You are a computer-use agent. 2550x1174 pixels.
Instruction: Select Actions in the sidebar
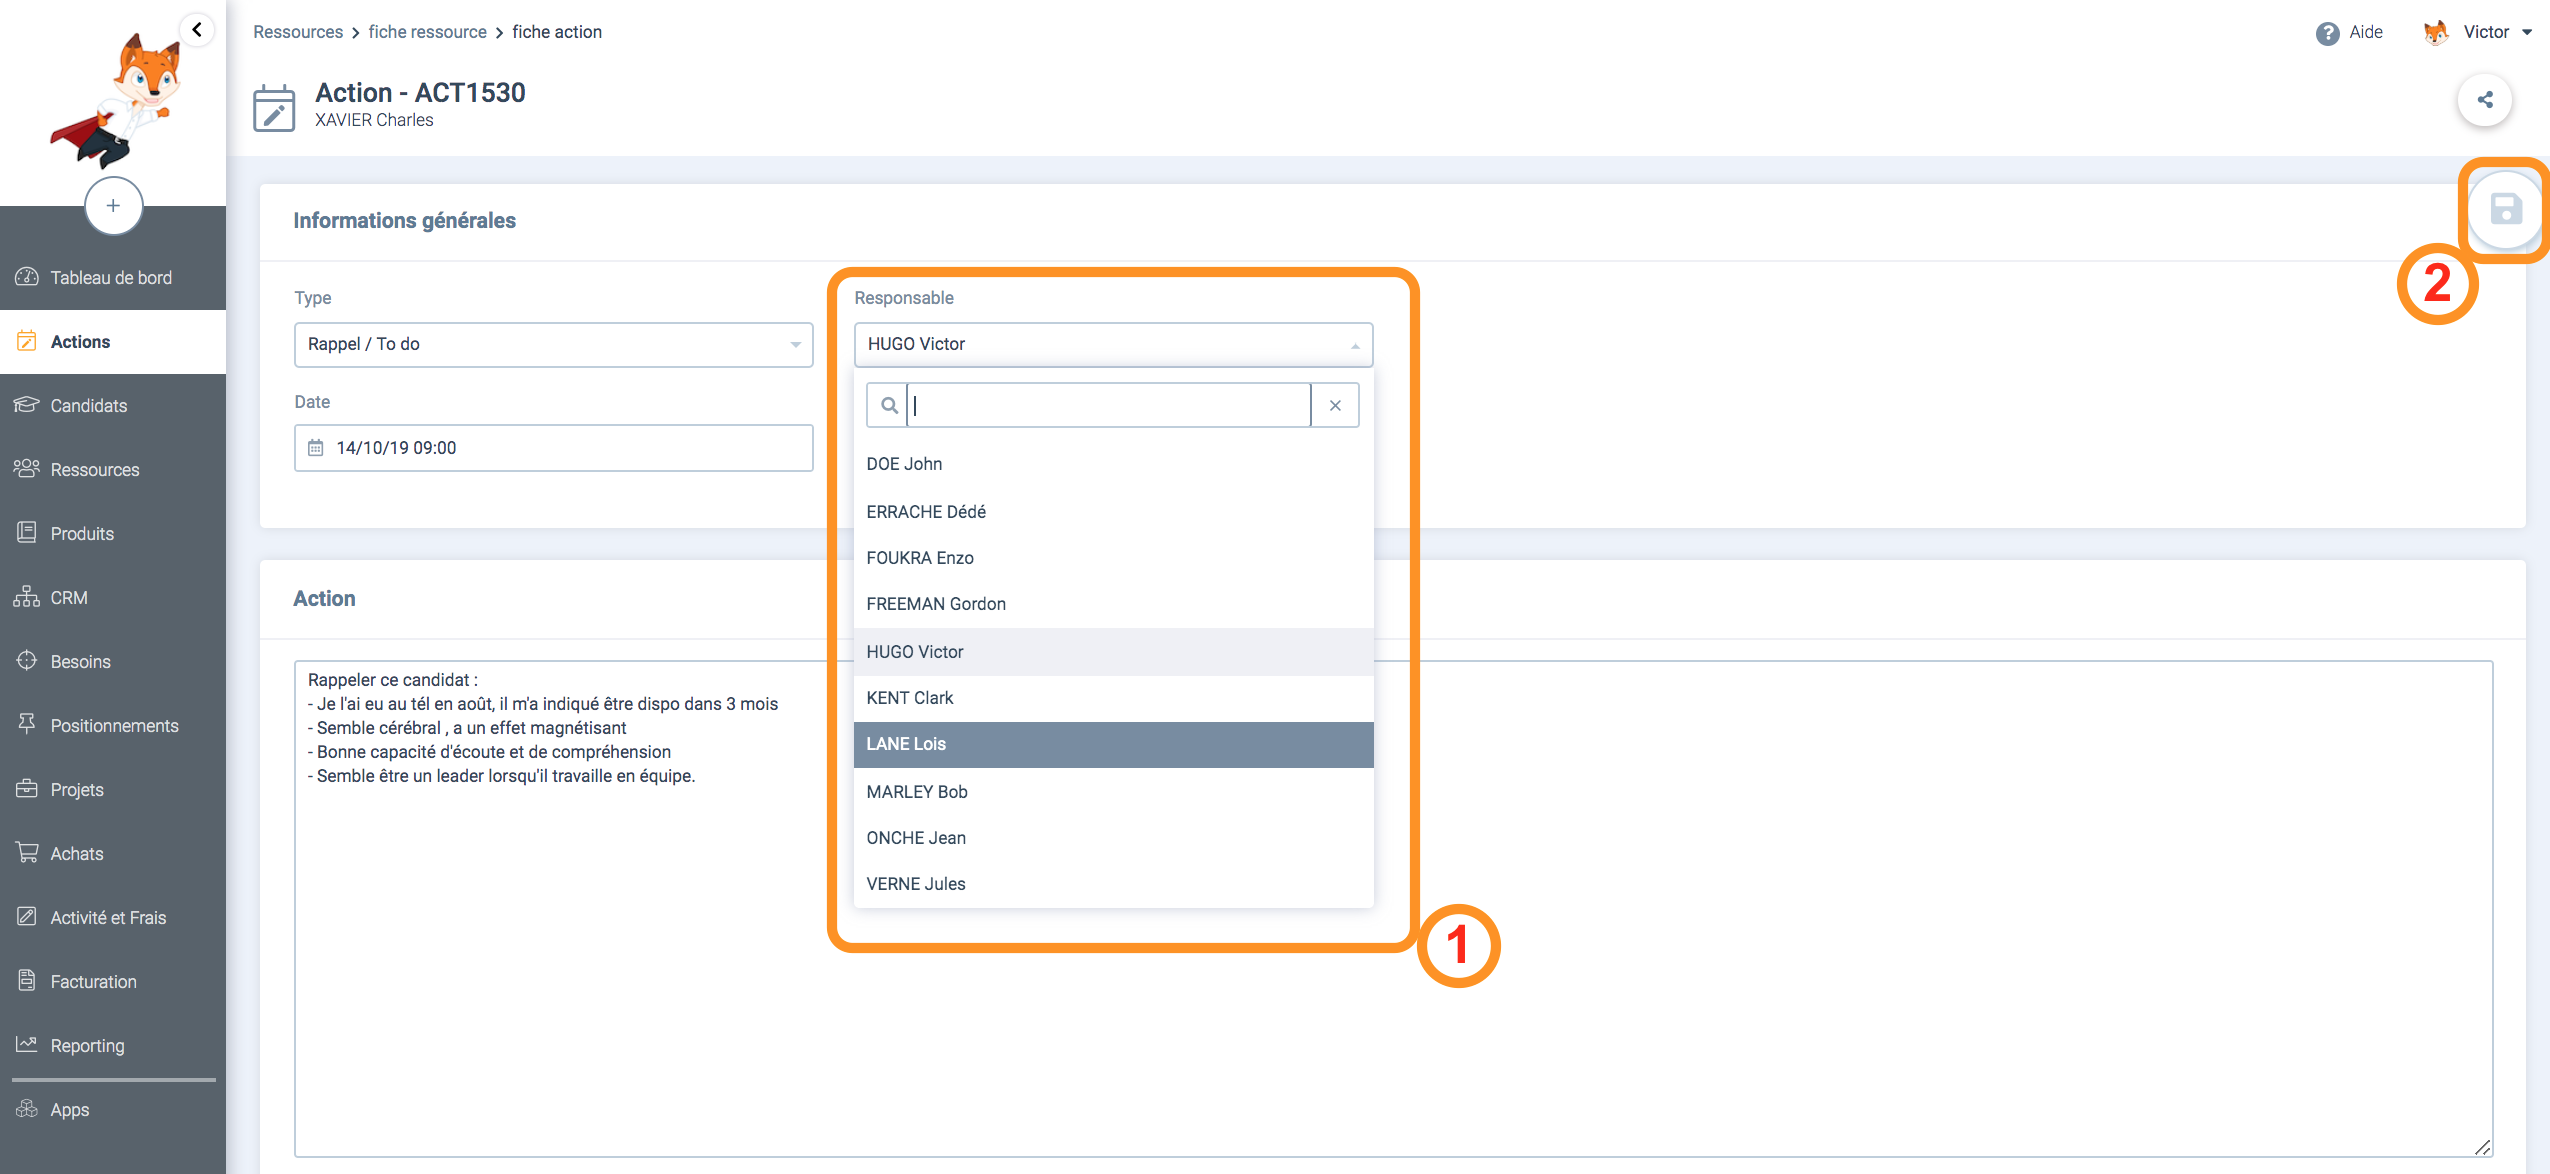coord(113,342)
